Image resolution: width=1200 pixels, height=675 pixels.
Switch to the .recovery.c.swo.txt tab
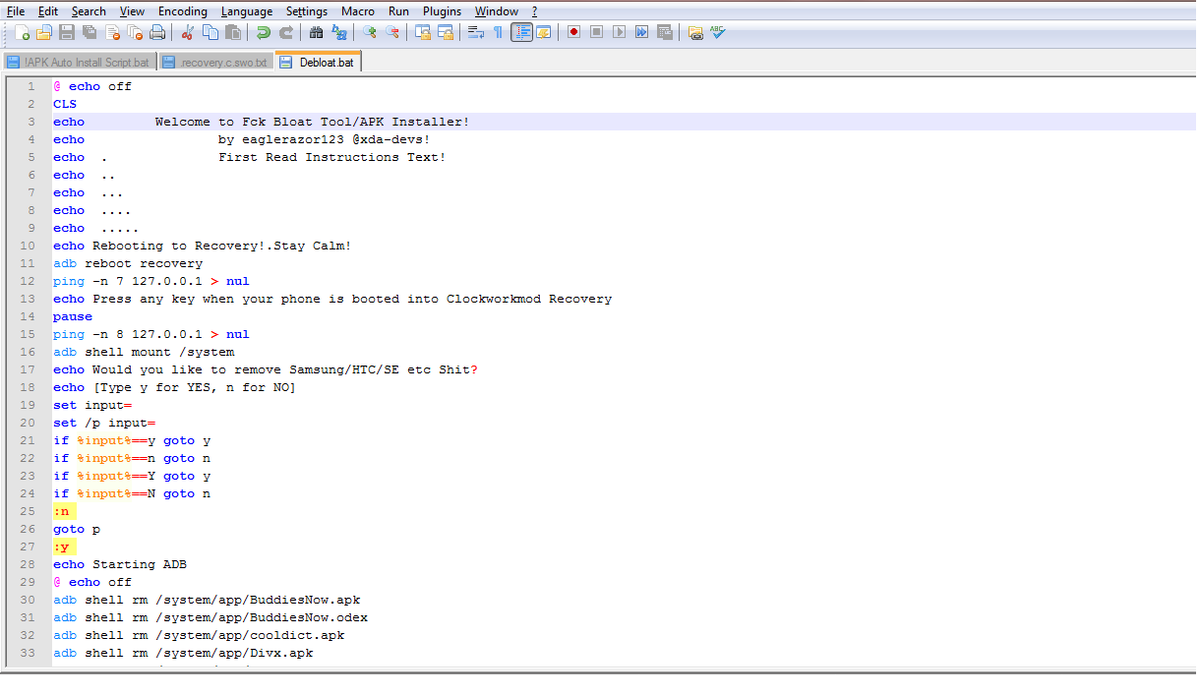click(x=216, y=62)
